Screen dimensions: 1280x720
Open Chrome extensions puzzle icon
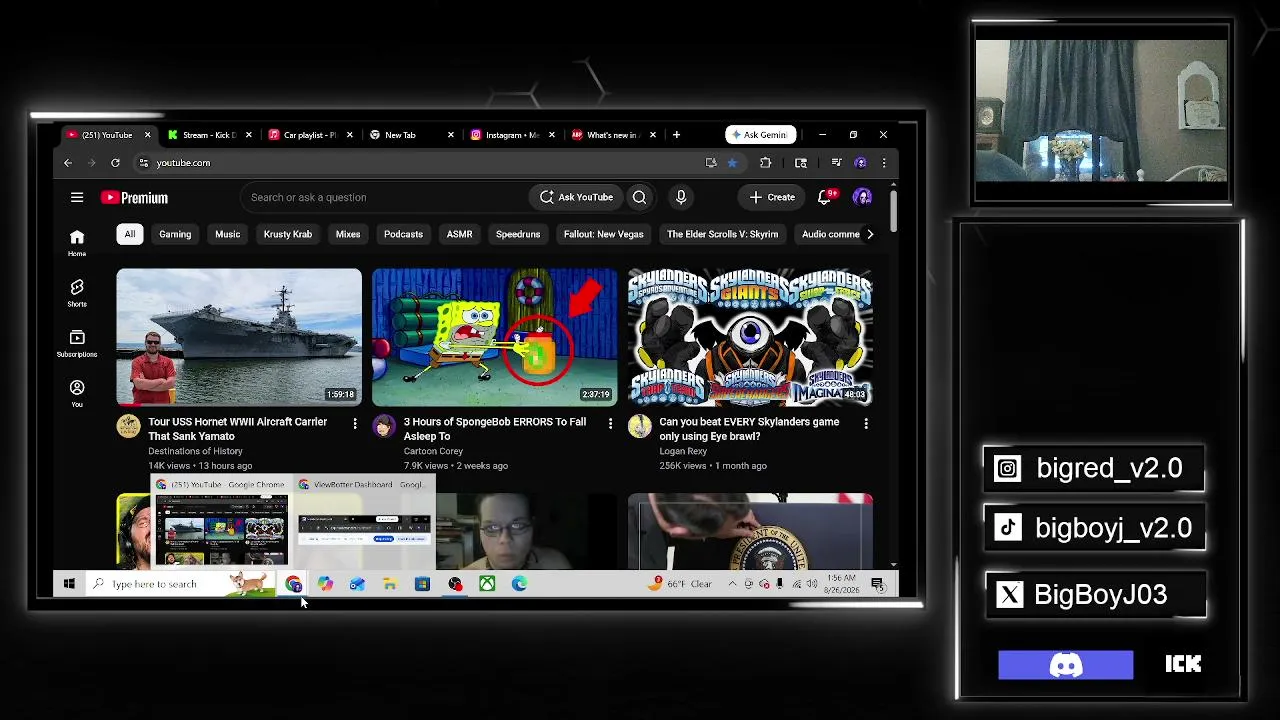click(x=765, y=163)
